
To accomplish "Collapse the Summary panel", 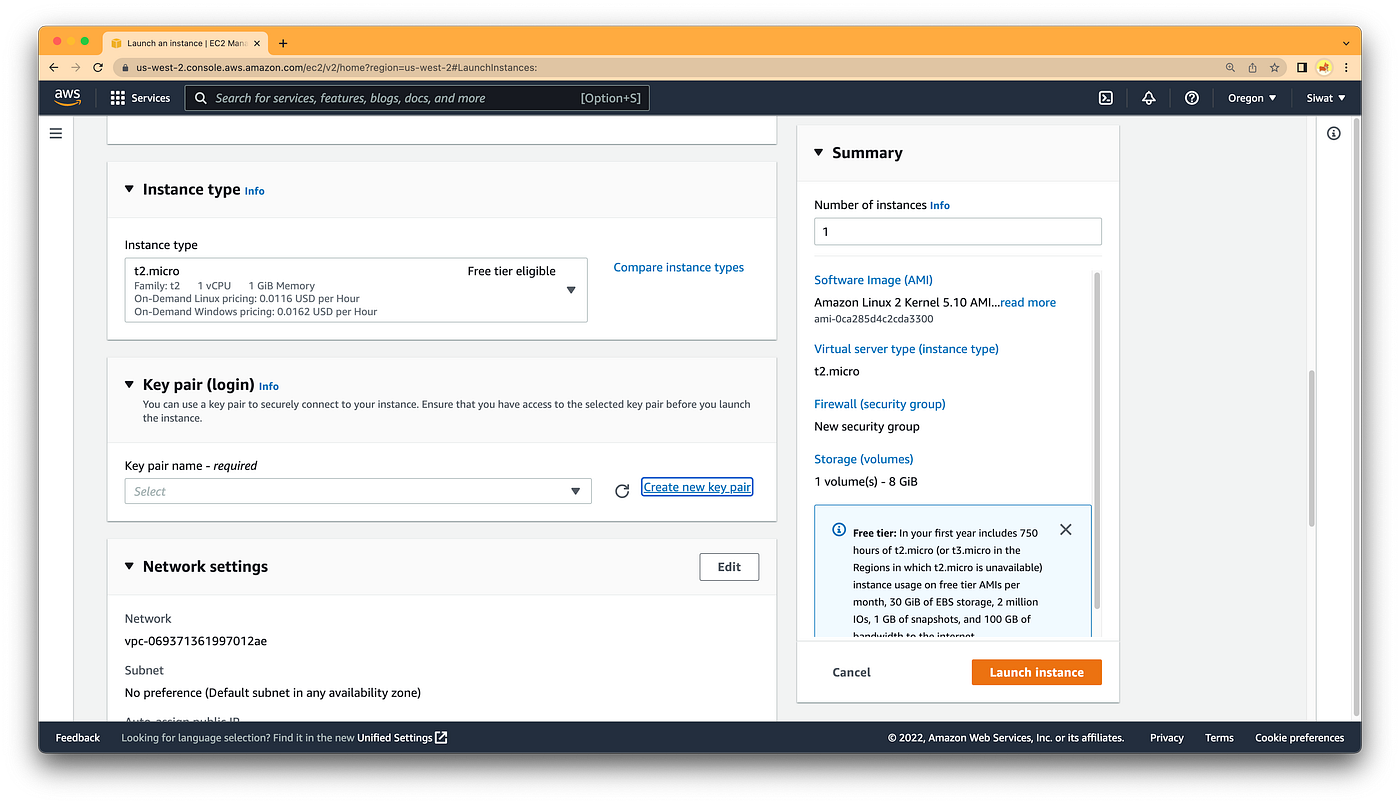I will click(x=818, y=153).
